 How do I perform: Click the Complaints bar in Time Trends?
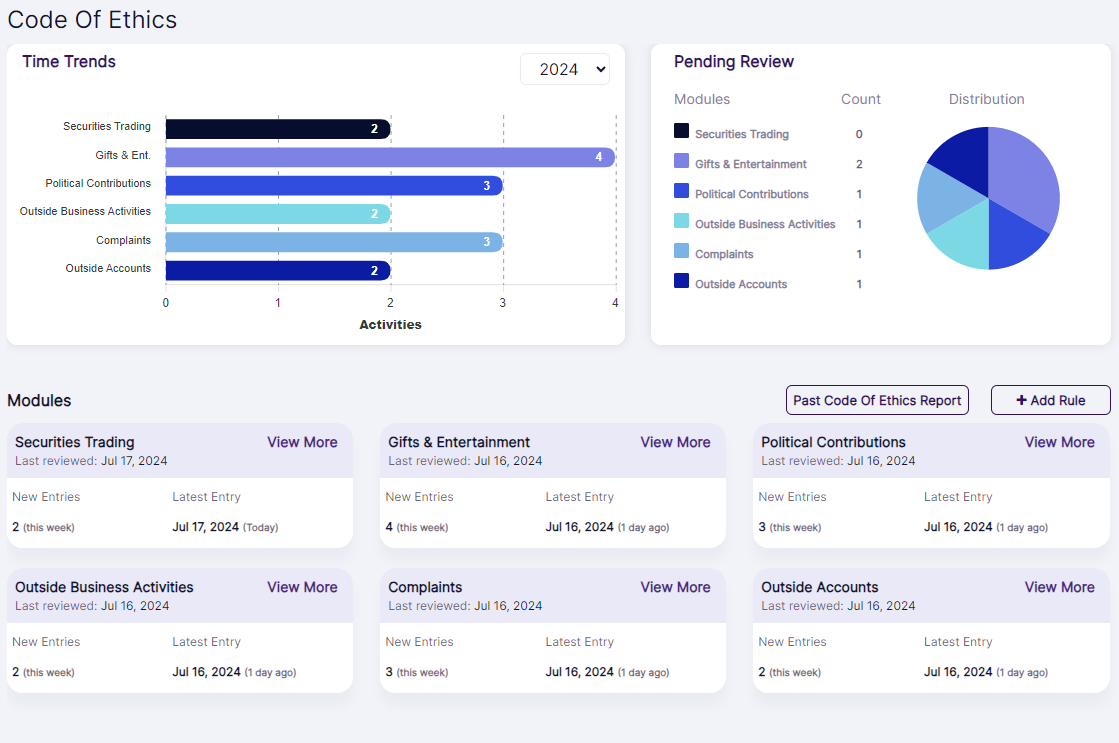(x=333, y=242)
